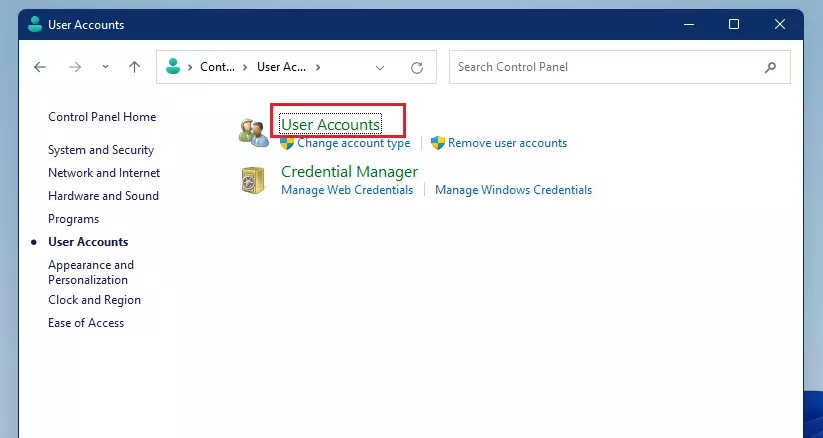Screen dimensions: 823x438
Task: Open Ease of Access category
Action: [x=86, y=323]
